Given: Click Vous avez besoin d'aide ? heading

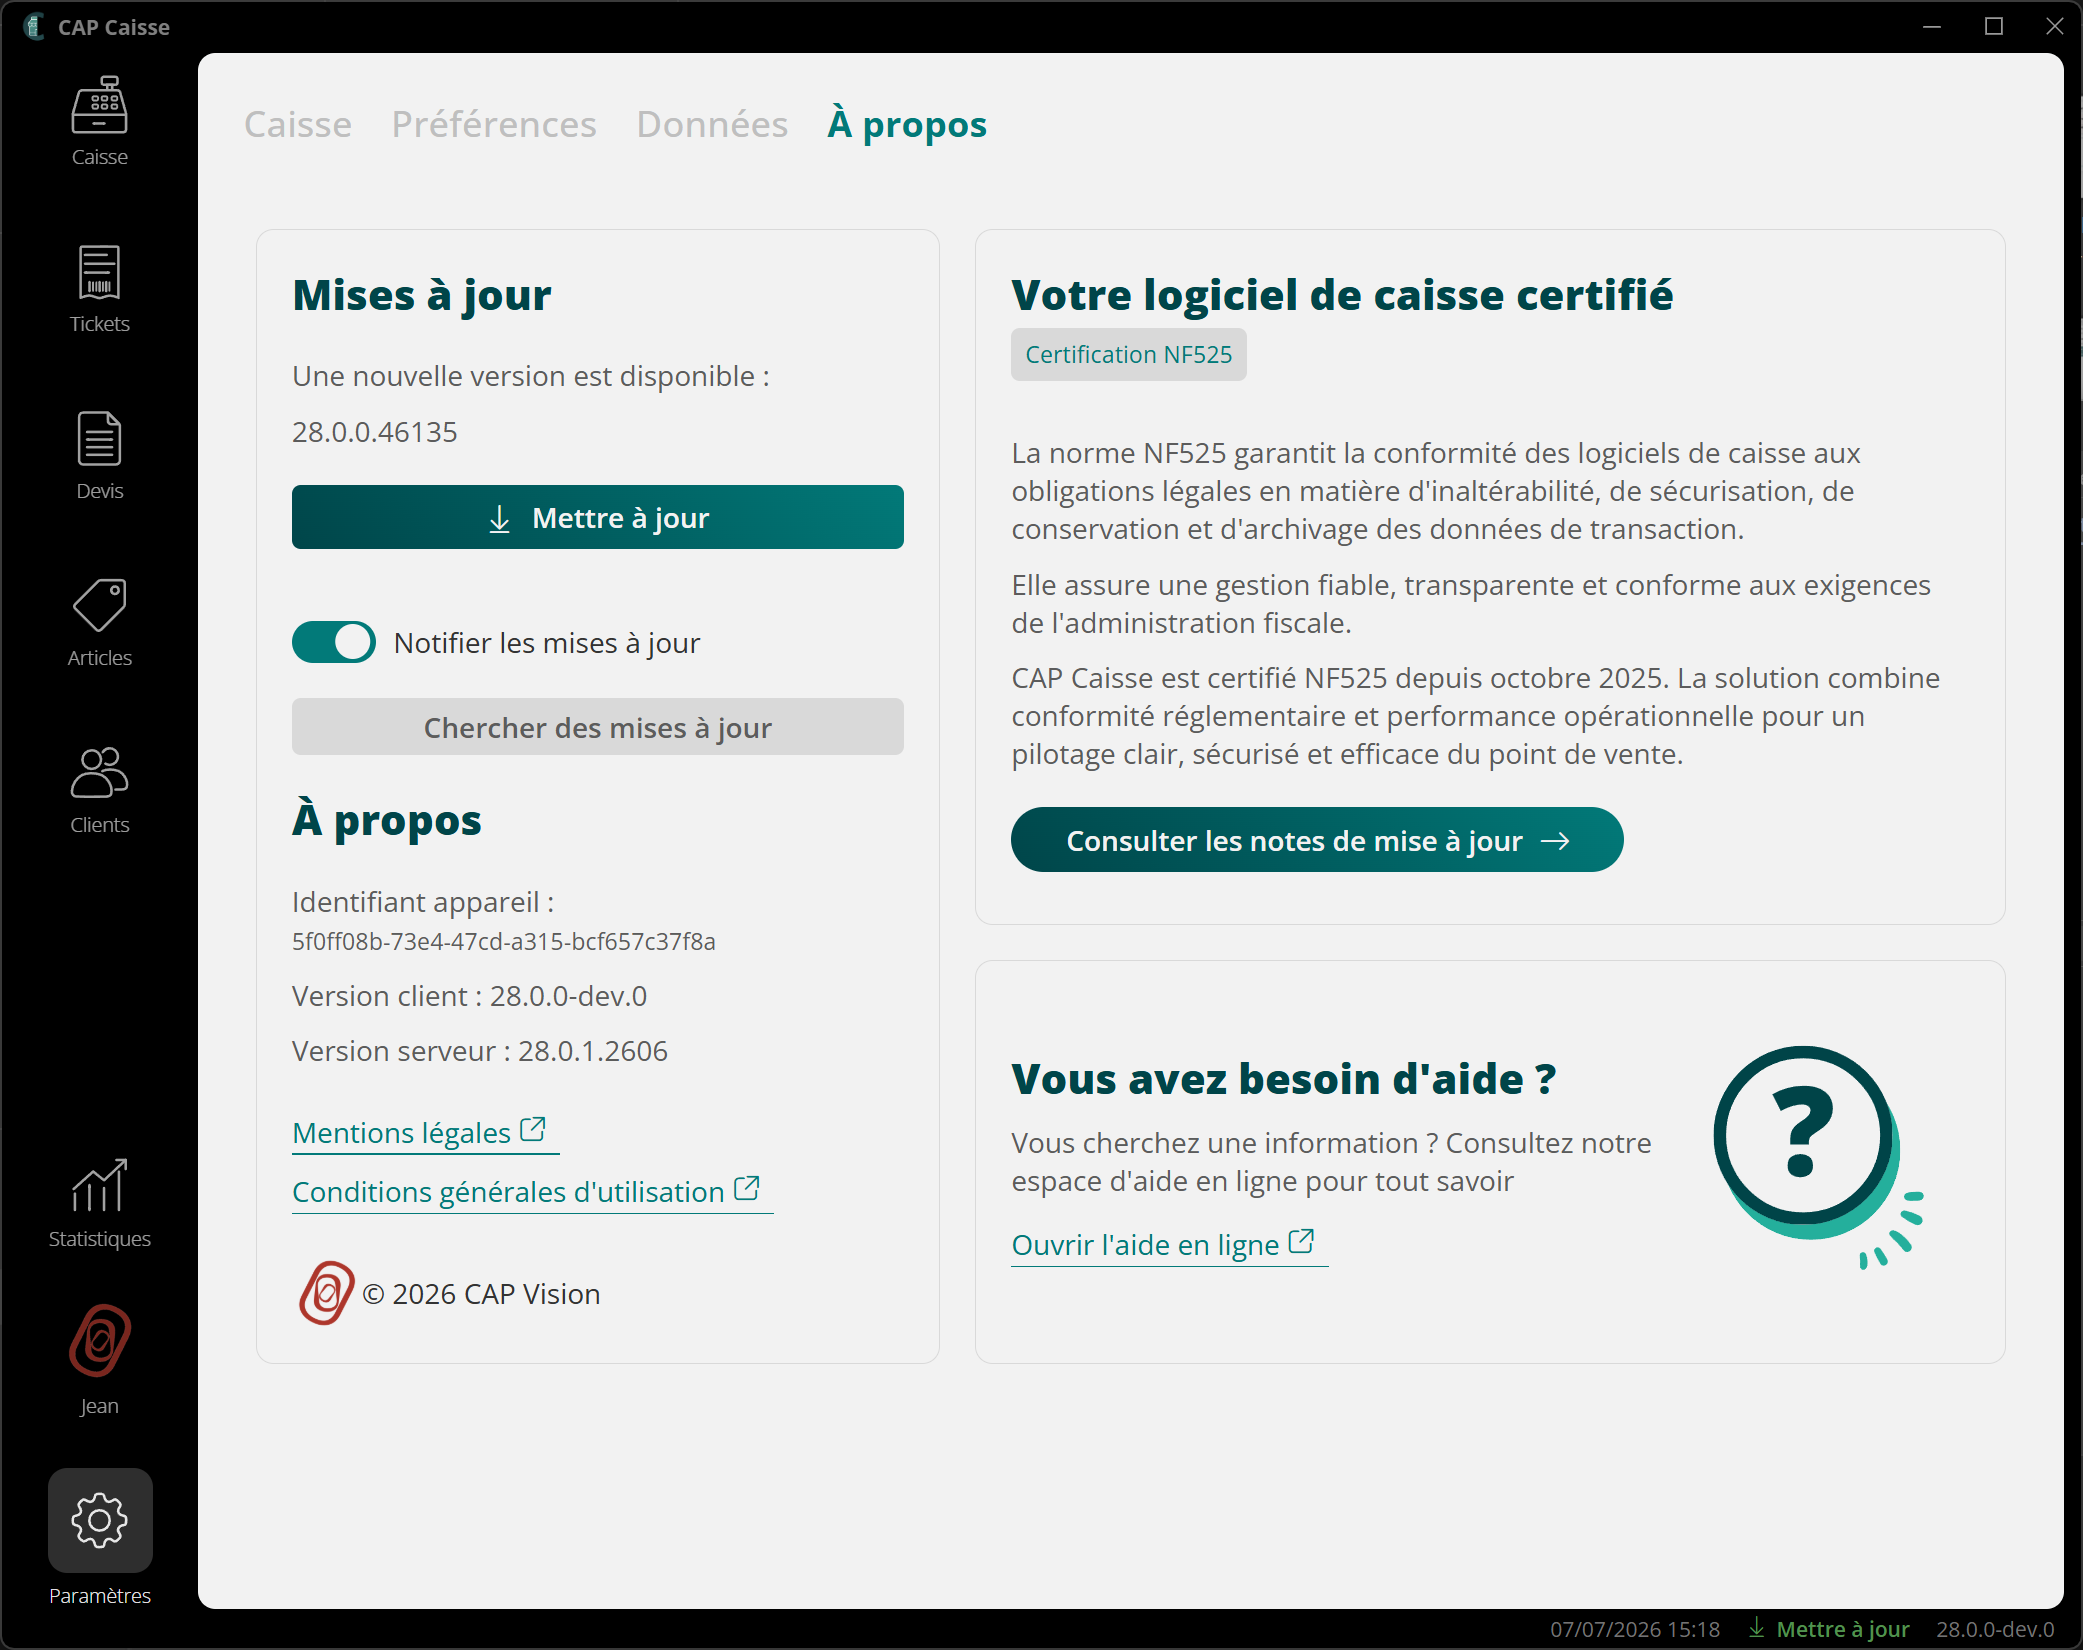Looking at the screenshot, I should point(1284,1079).
